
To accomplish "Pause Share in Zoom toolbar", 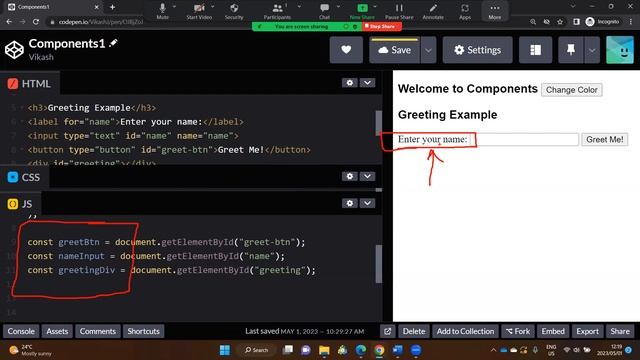I will (399, 11).
